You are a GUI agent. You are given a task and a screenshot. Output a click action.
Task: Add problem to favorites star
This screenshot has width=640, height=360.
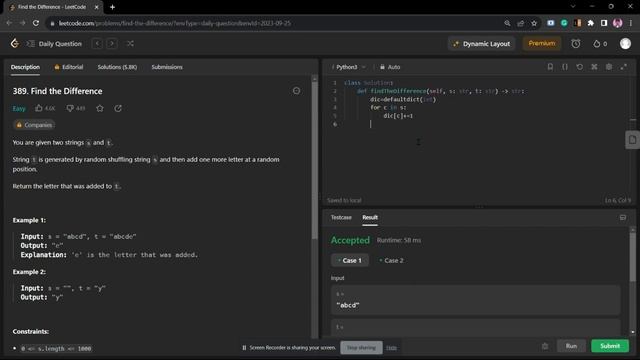click(x=100, y=108)
